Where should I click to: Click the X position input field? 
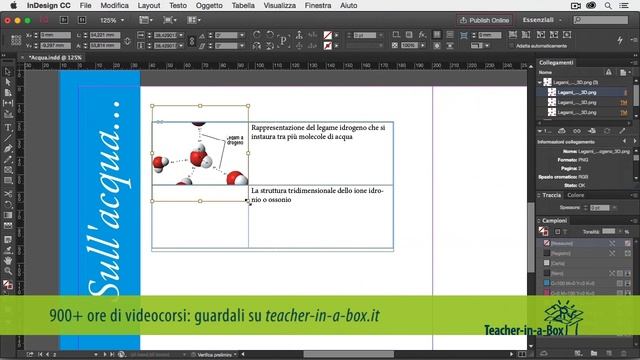(x=56, y=35)
